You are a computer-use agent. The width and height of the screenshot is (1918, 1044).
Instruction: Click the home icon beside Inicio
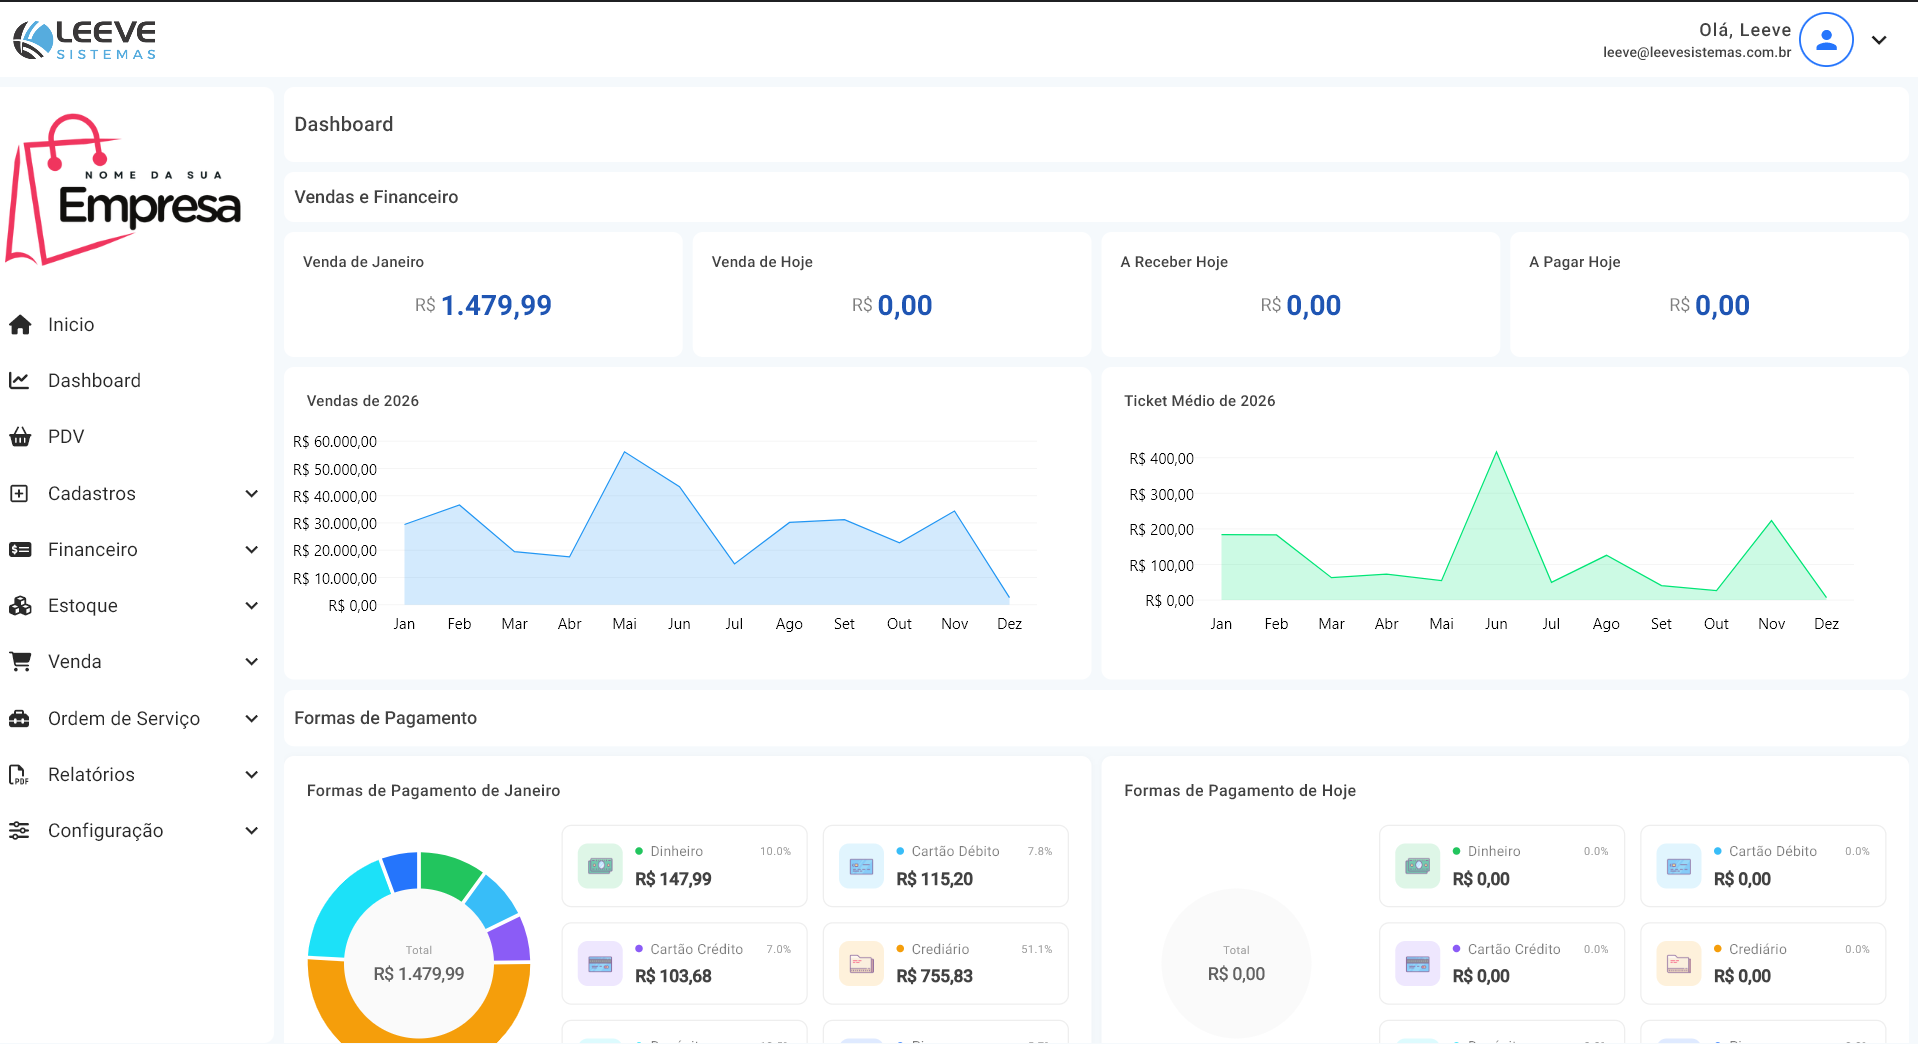tap(20, 325)
